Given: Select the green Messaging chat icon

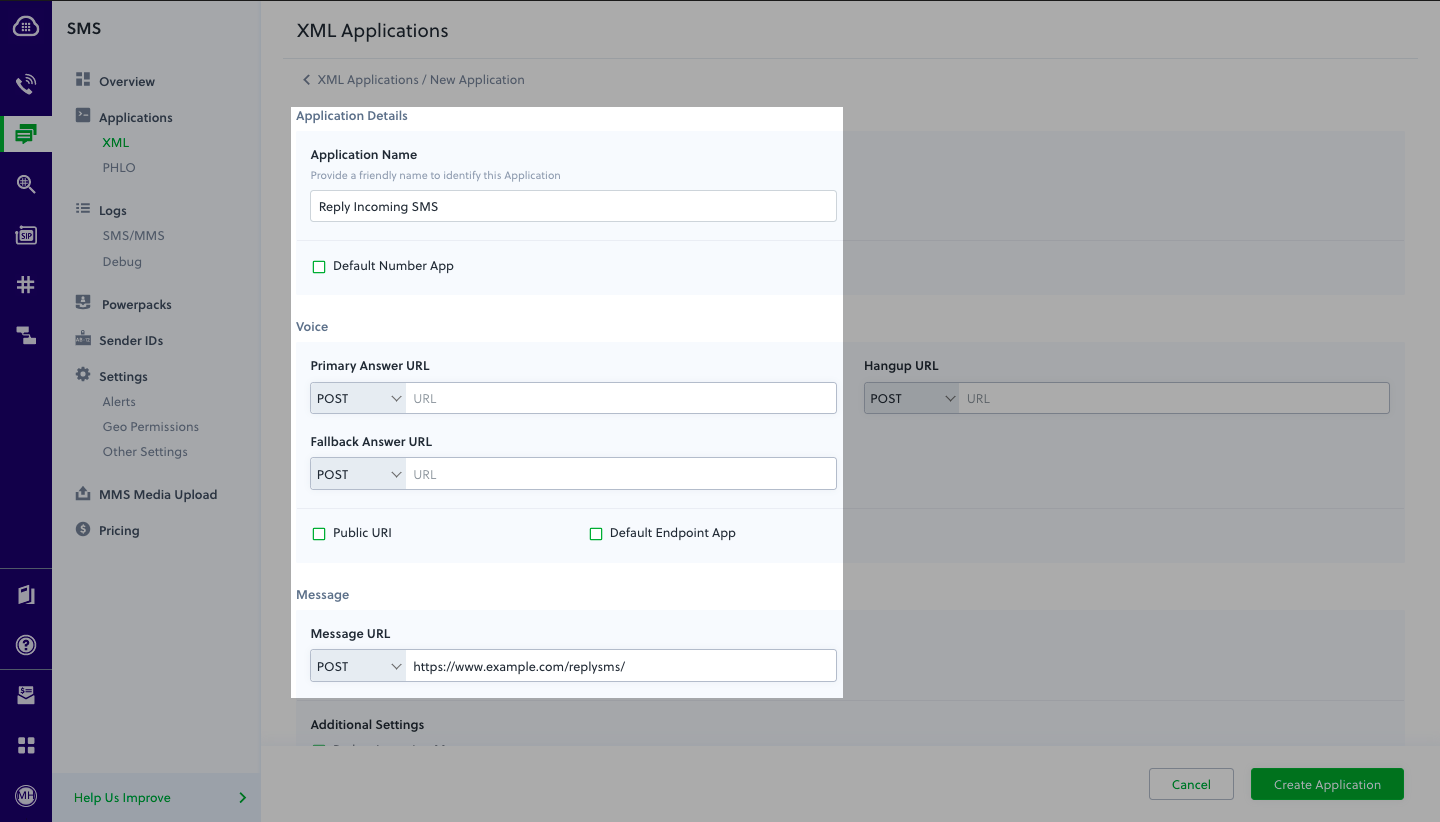Looking at the screenshot, I should point(25,133).
